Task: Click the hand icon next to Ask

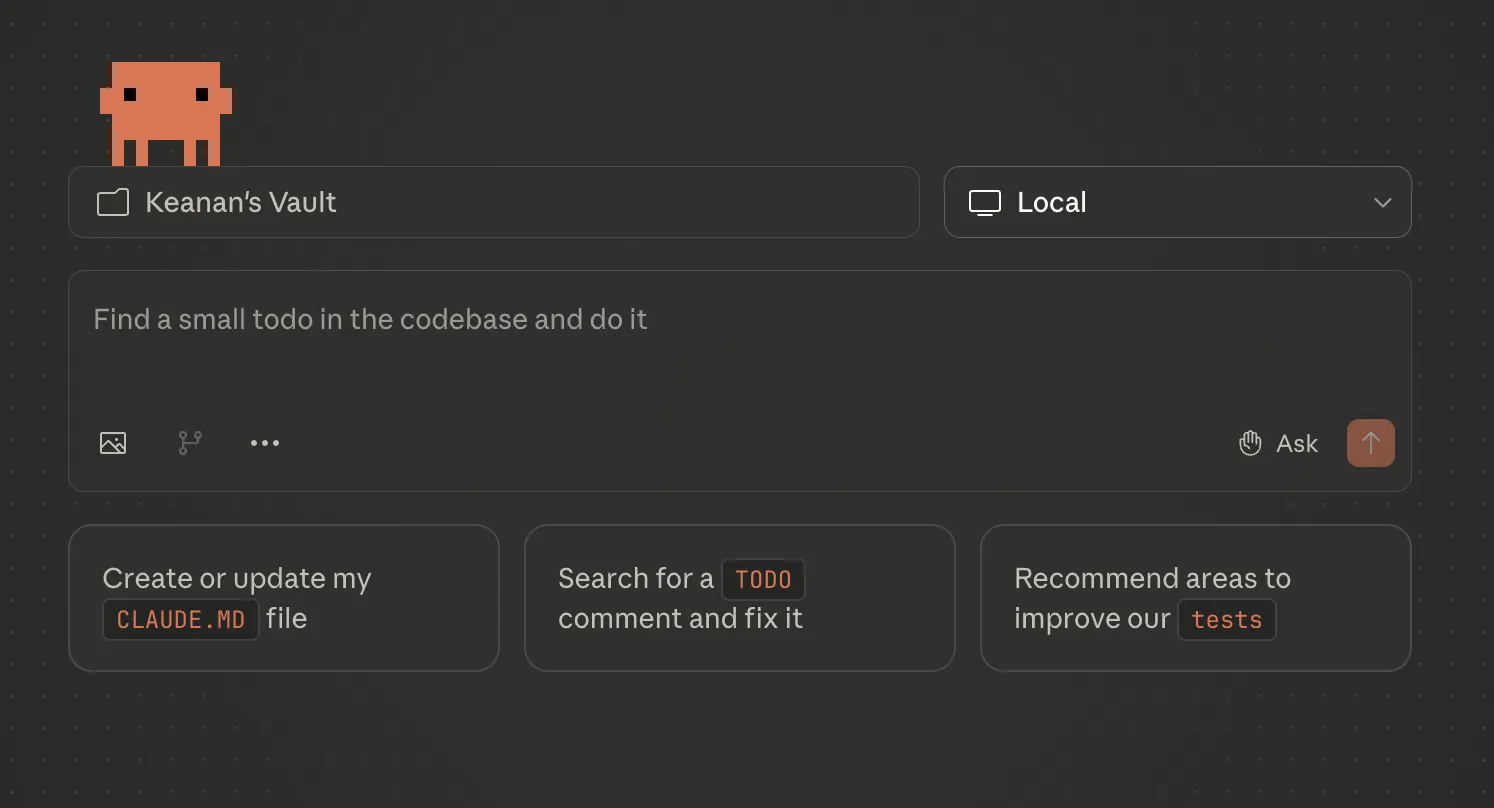Action: click(x=1250, y=443)
